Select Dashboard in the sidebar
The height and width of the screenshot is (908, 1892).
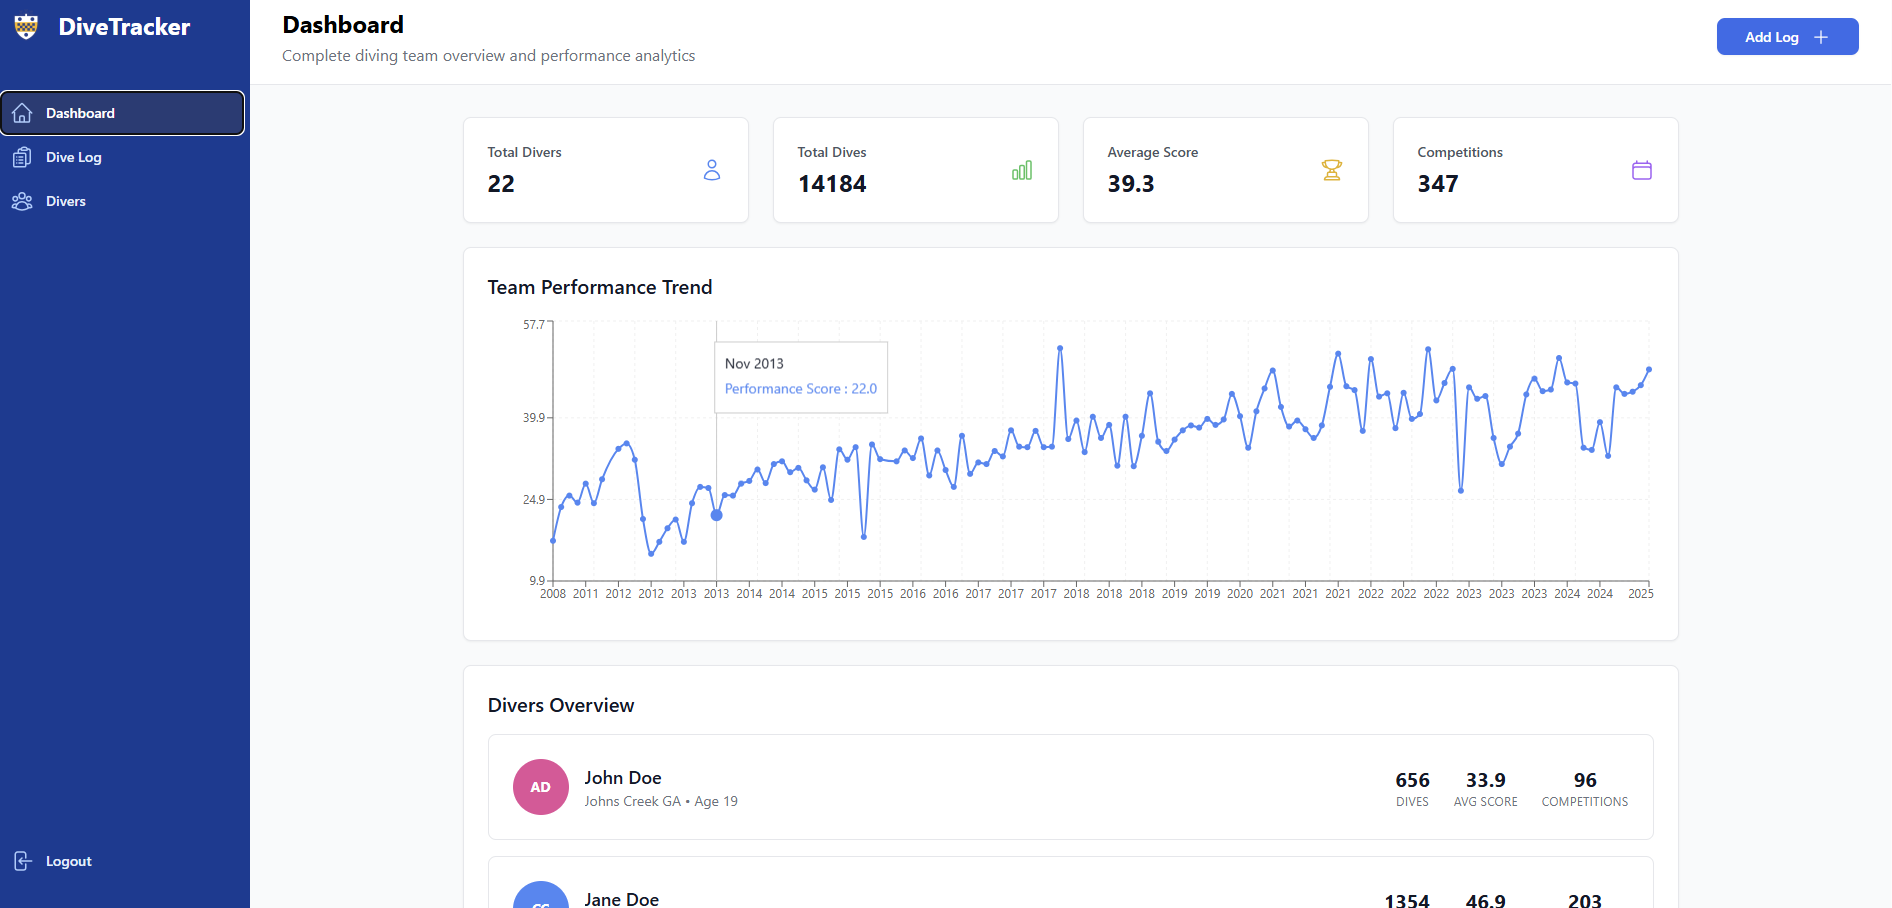(81, 113)
